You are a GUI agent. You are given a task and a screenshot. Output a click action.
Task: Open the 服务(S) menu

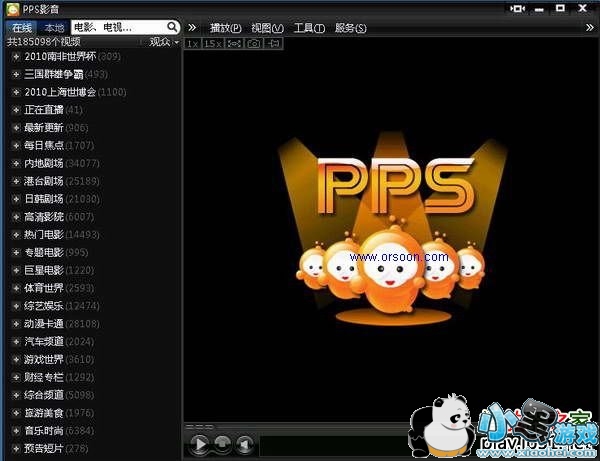pyautogui.click(x=351, y=28)
